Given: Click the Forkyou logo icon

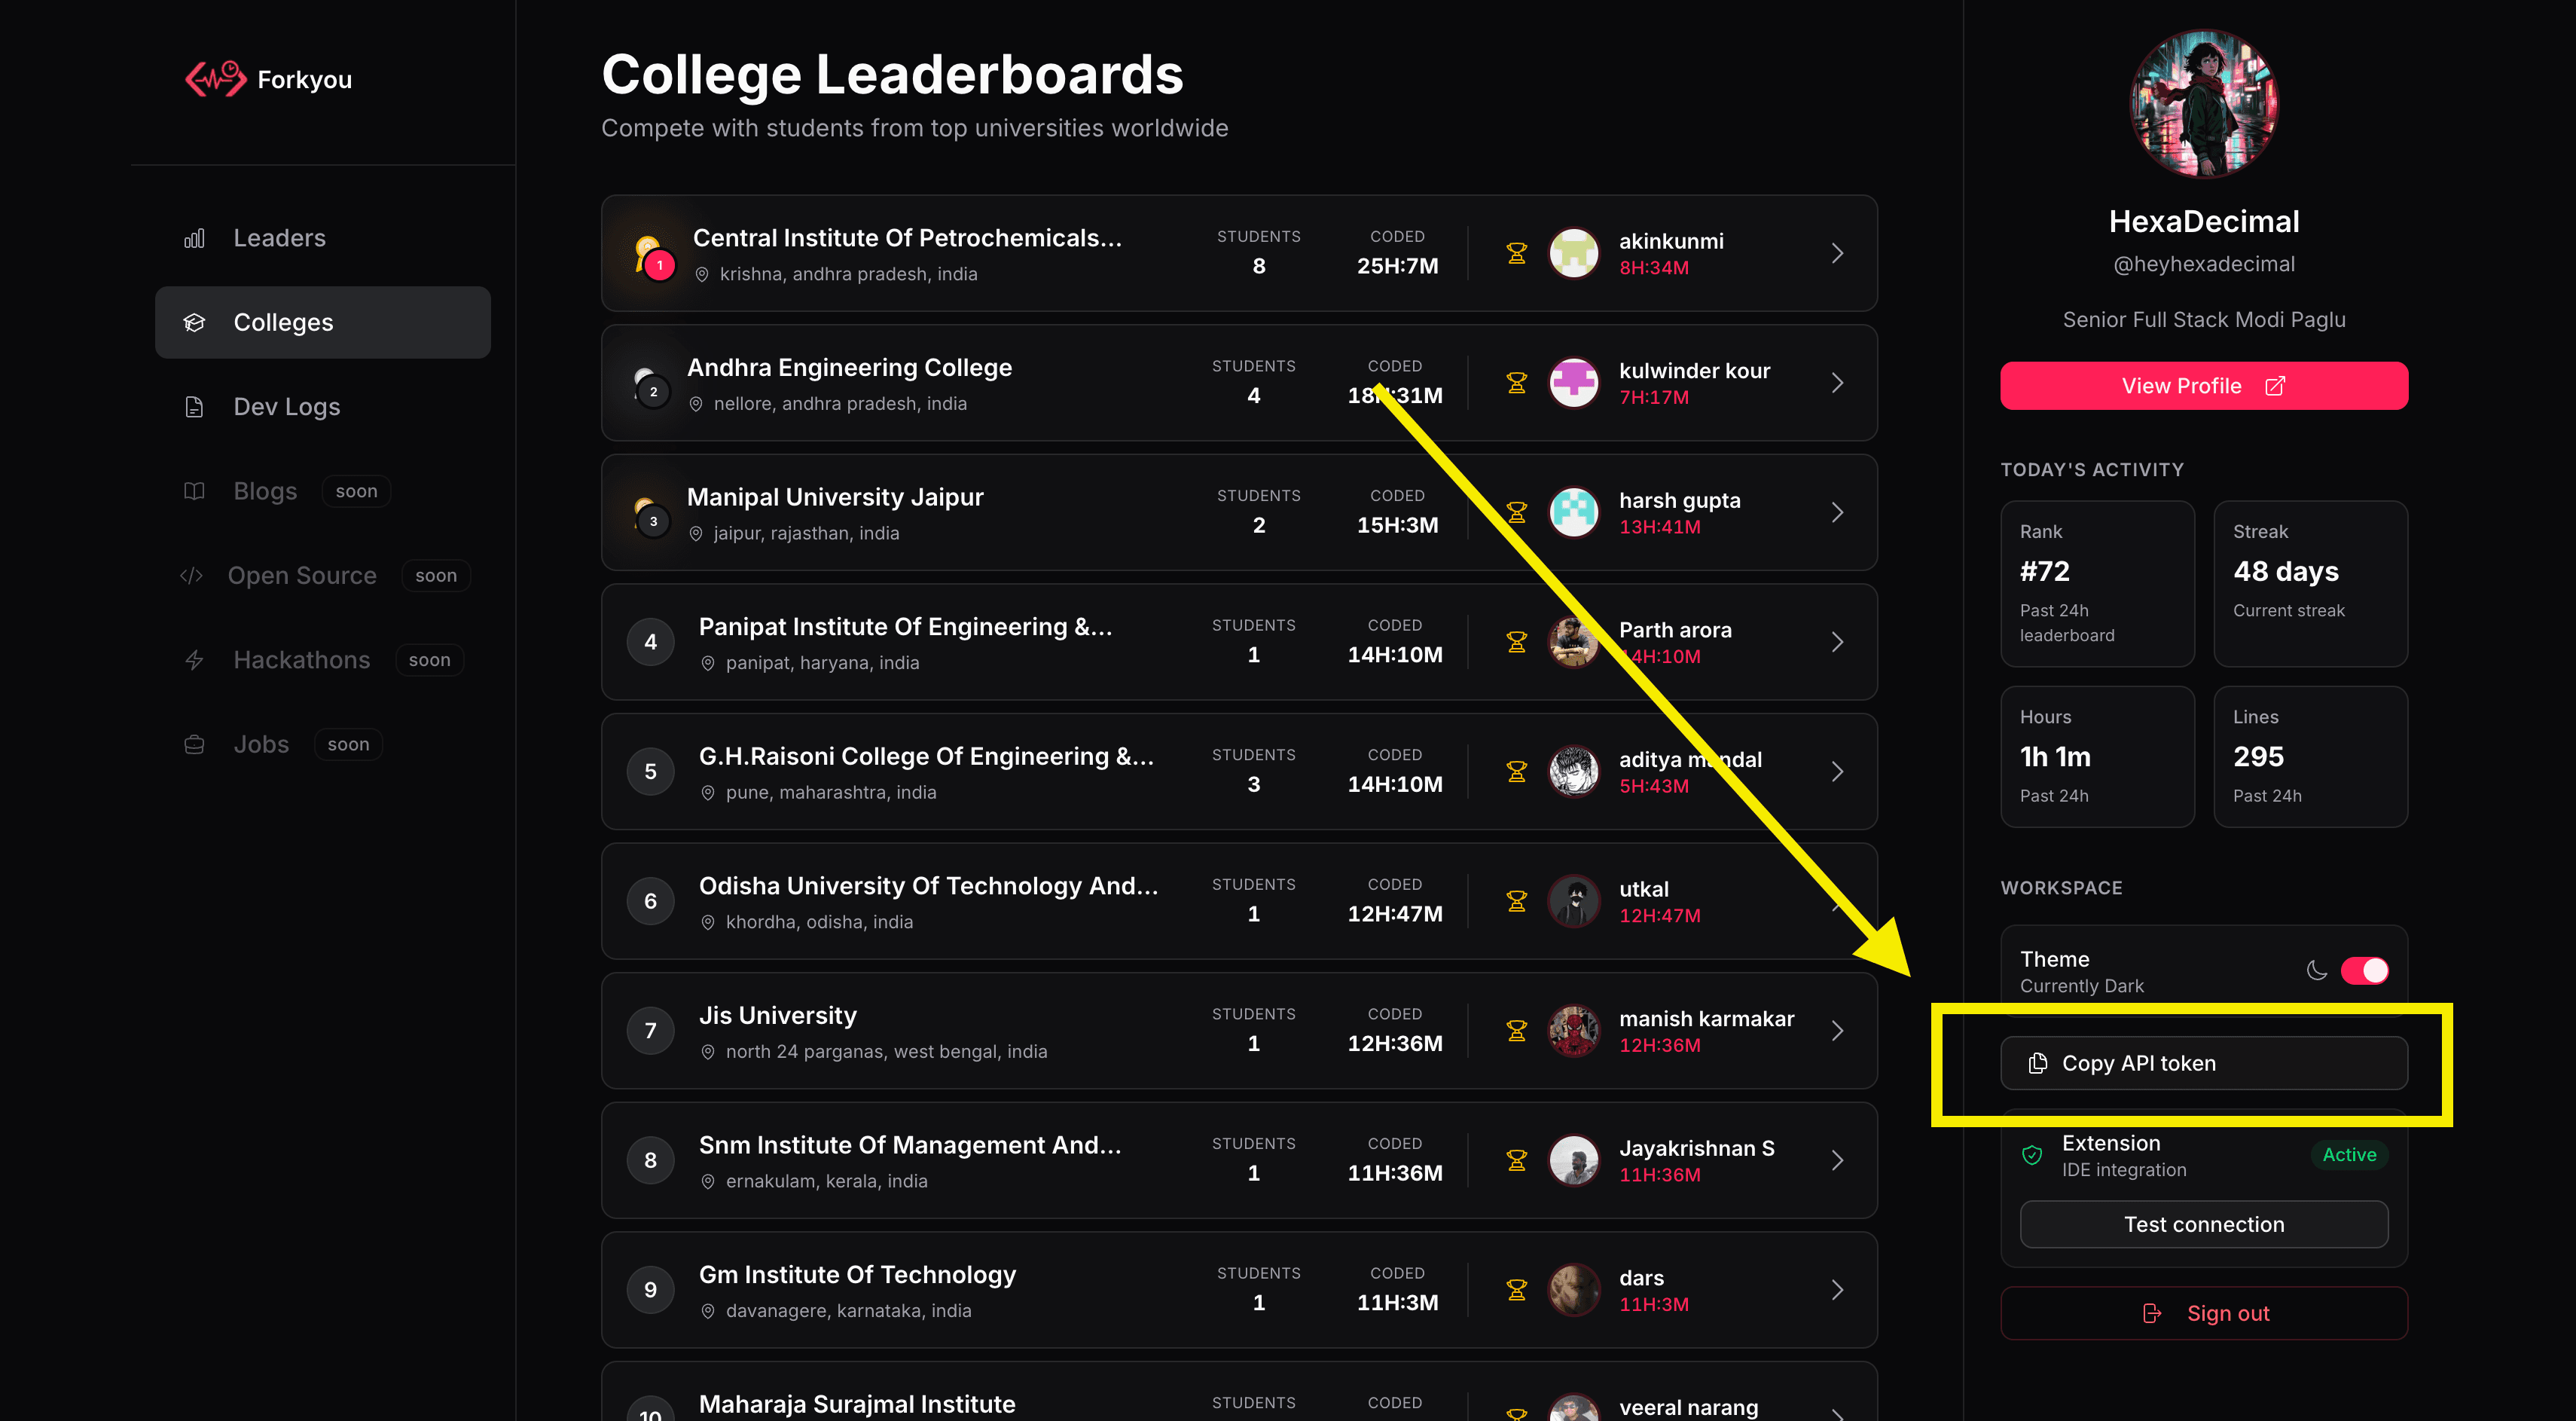Looking at the screenshot, I should [x=215, y=79].
